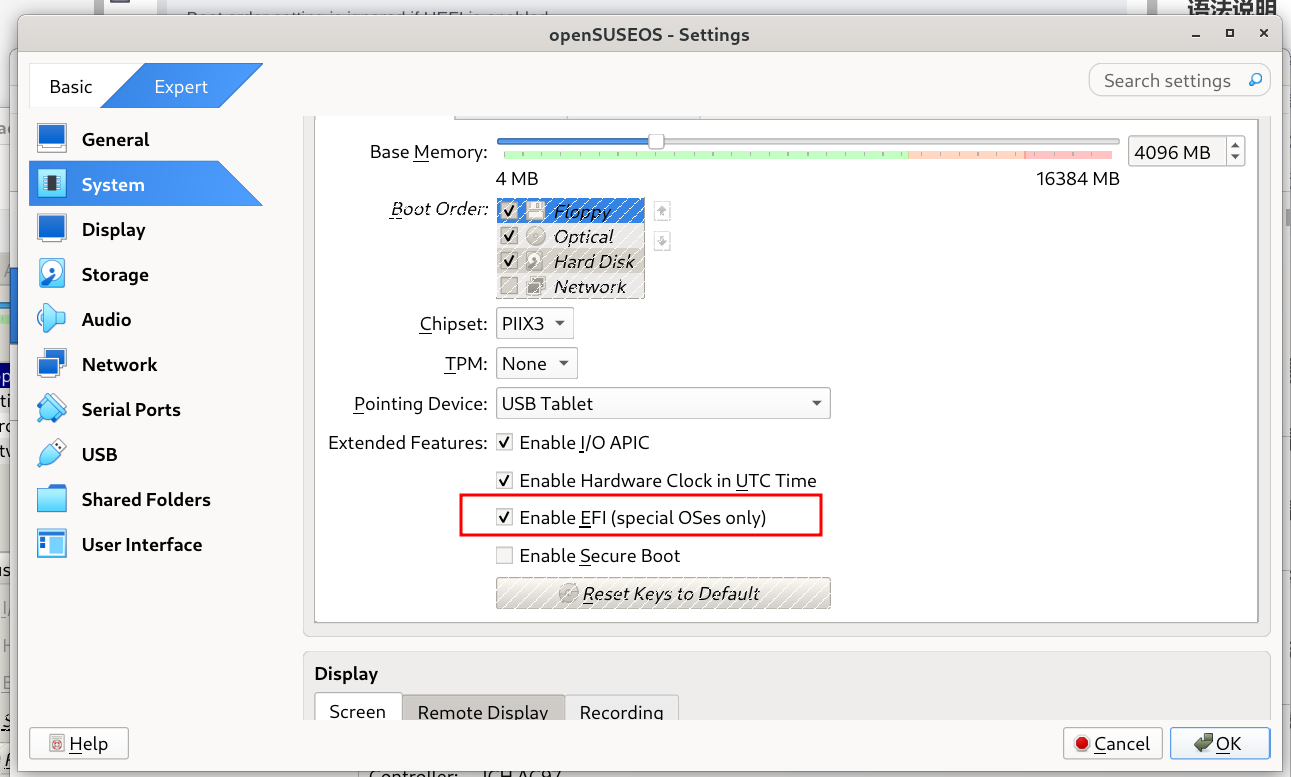Open the Audio speaker icon
This screenshot has height=777, width=1291.
(x=52, y=319)
